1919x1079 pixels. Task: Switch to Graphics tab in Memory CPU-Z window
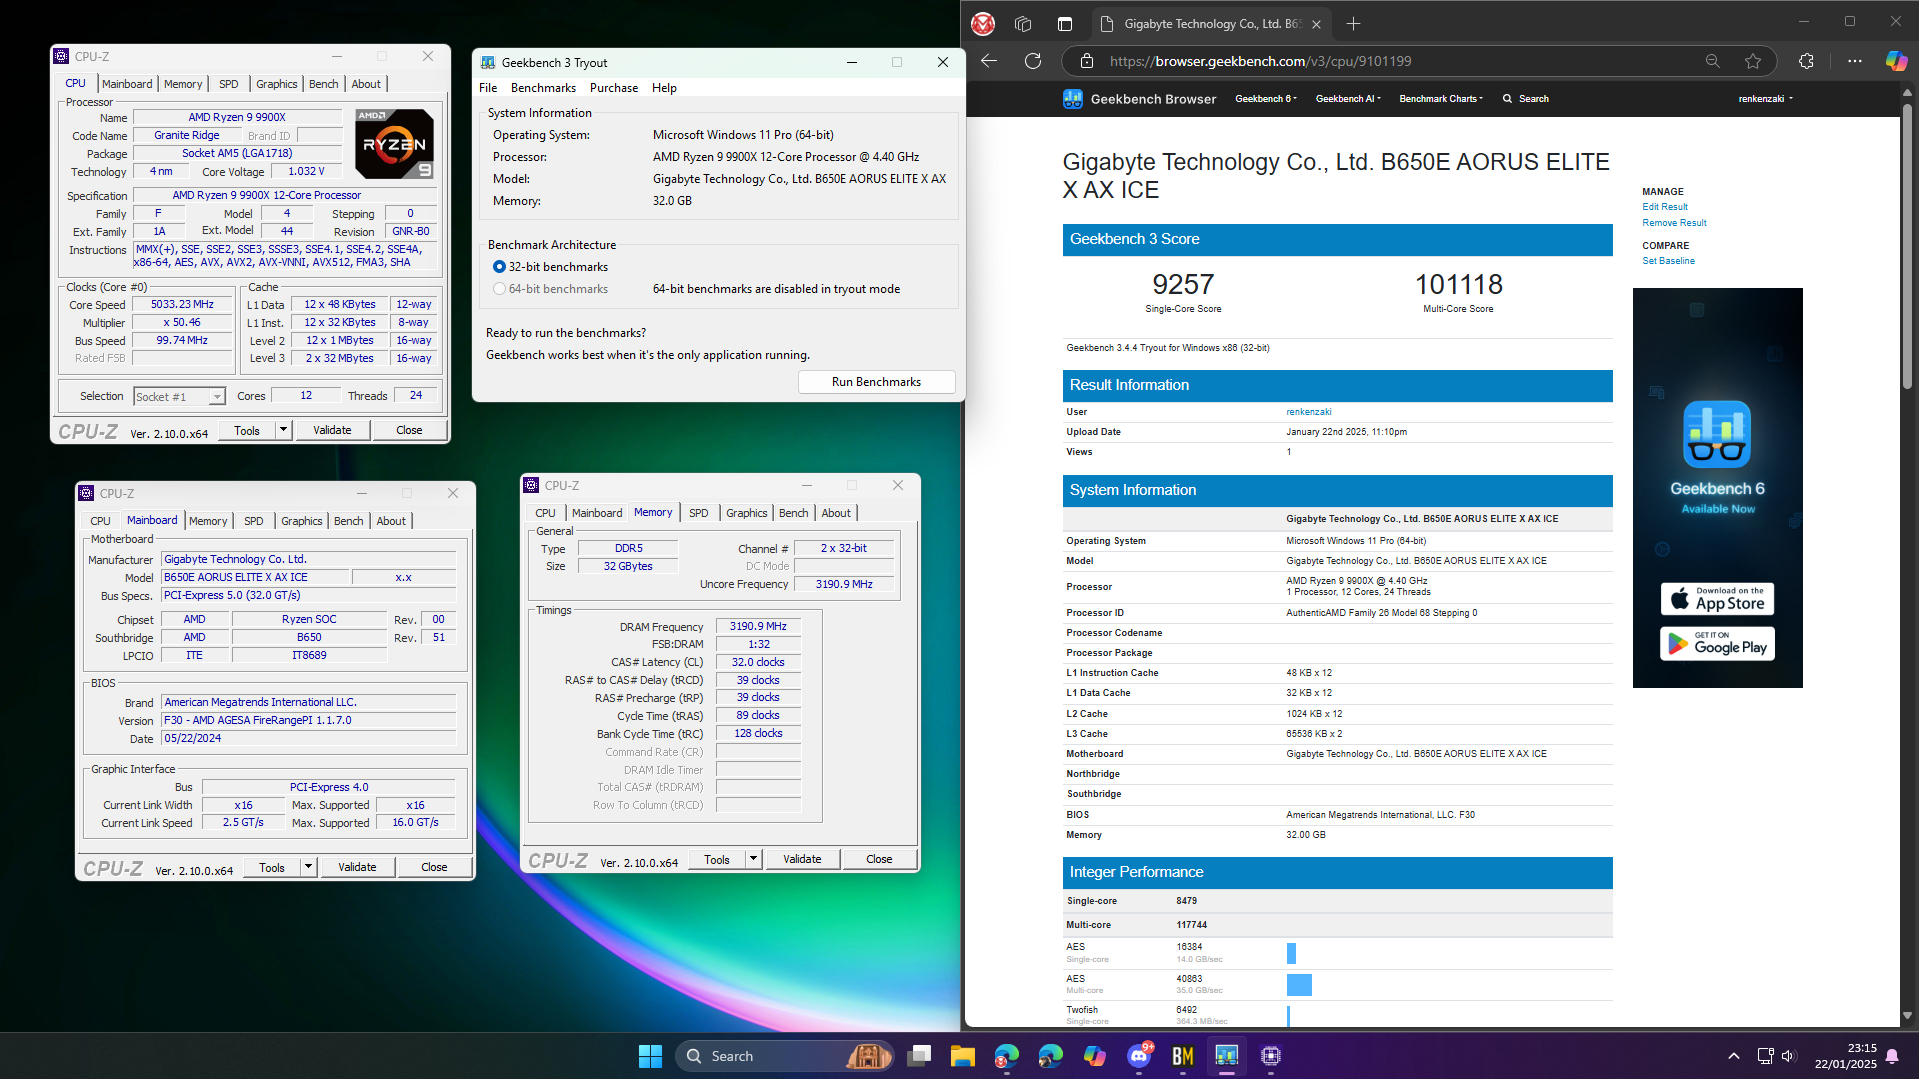pos(747,513)
